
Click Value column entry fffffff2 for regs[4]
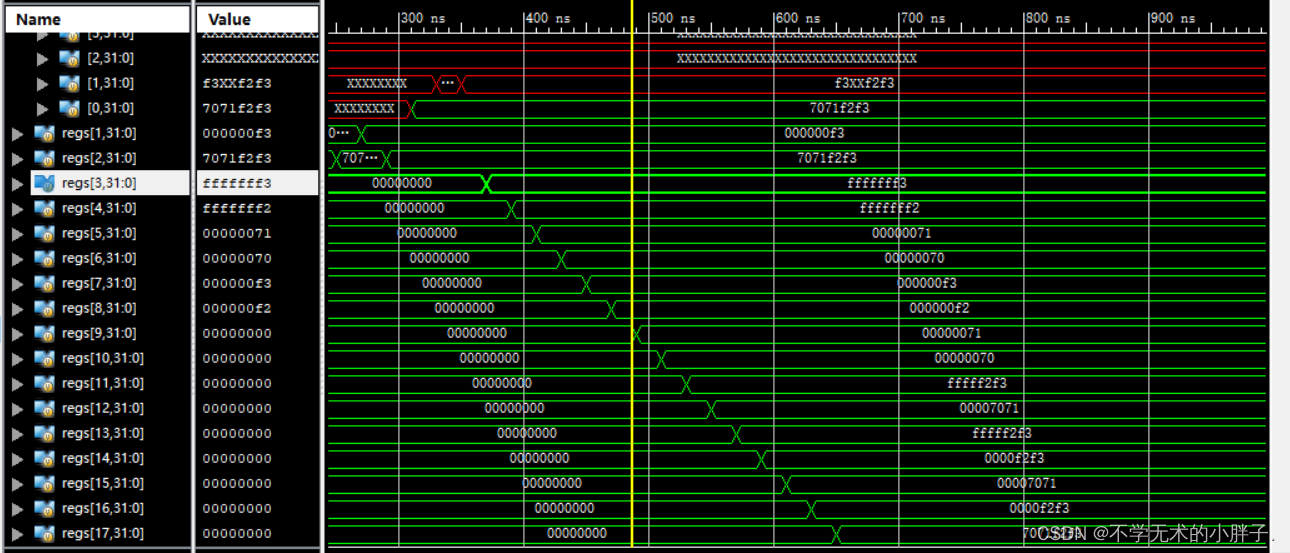[237, 208]
